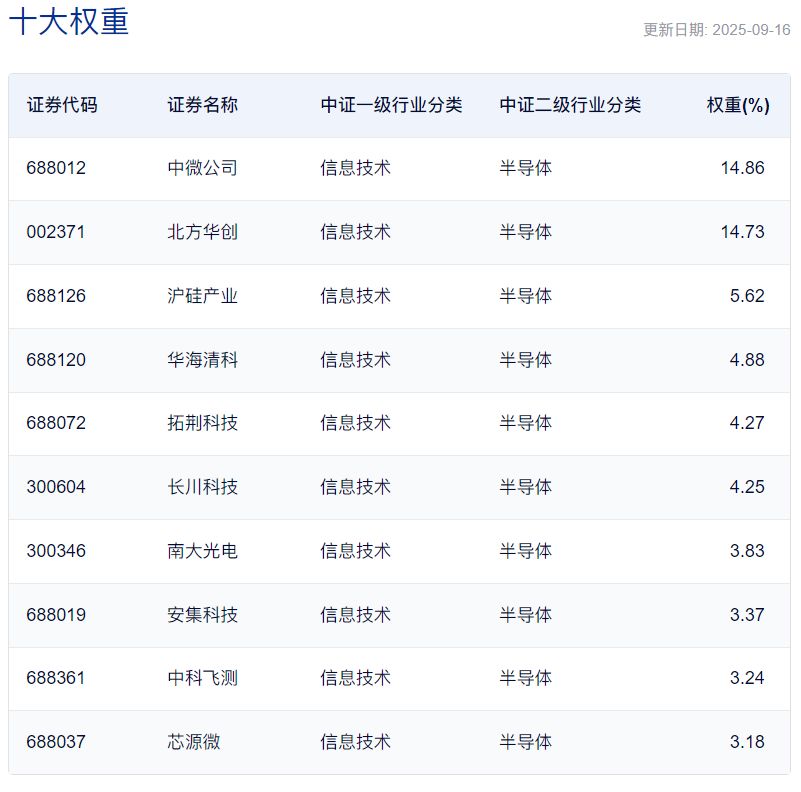The image size is (801, 792).
Task: Select stock code 688012
Action: 56,168
